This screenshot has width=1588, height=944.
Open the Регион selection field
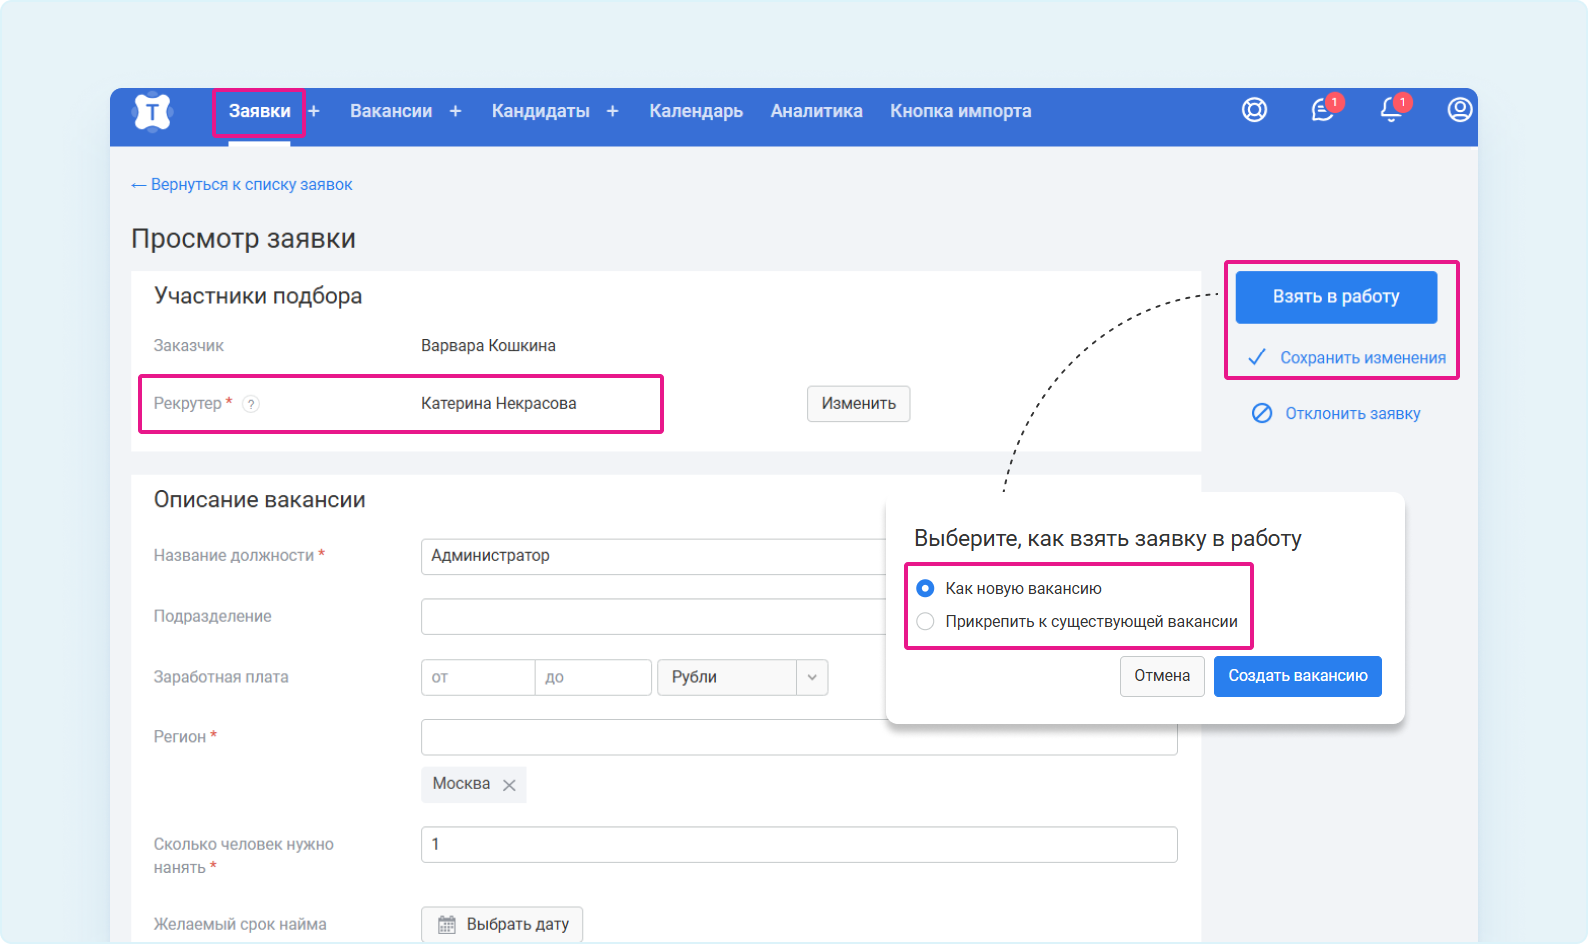(x=798, y=737)
